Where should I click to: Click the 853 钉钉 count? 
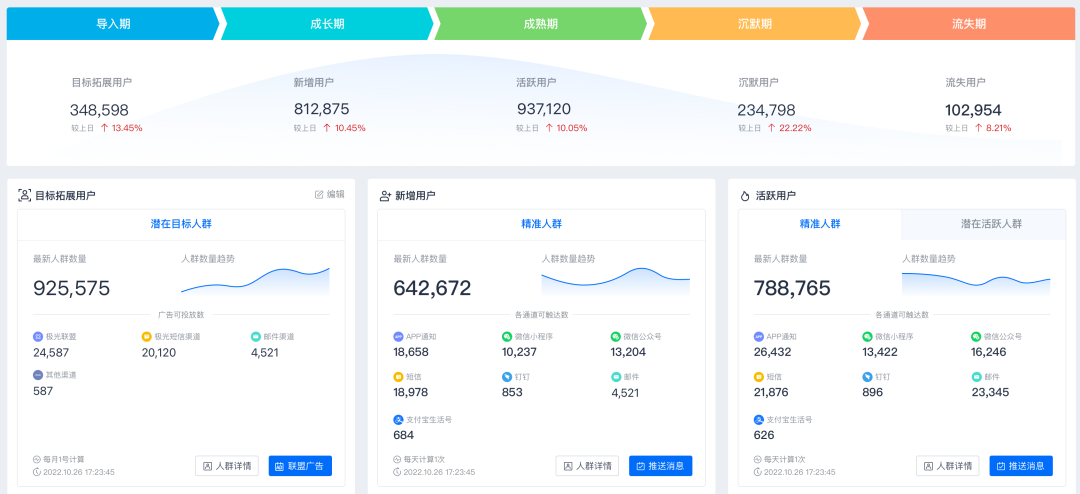[512, 392]
